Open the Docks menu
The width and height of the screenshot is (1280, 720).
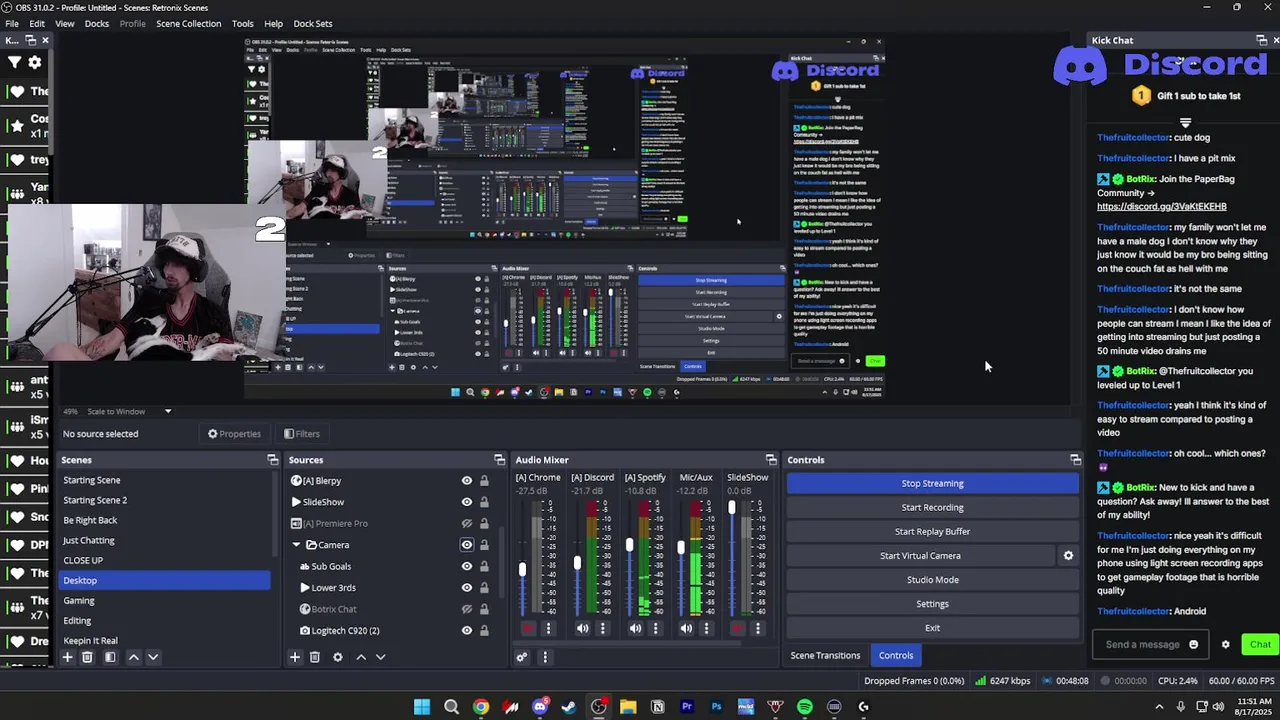click(97, 23)
